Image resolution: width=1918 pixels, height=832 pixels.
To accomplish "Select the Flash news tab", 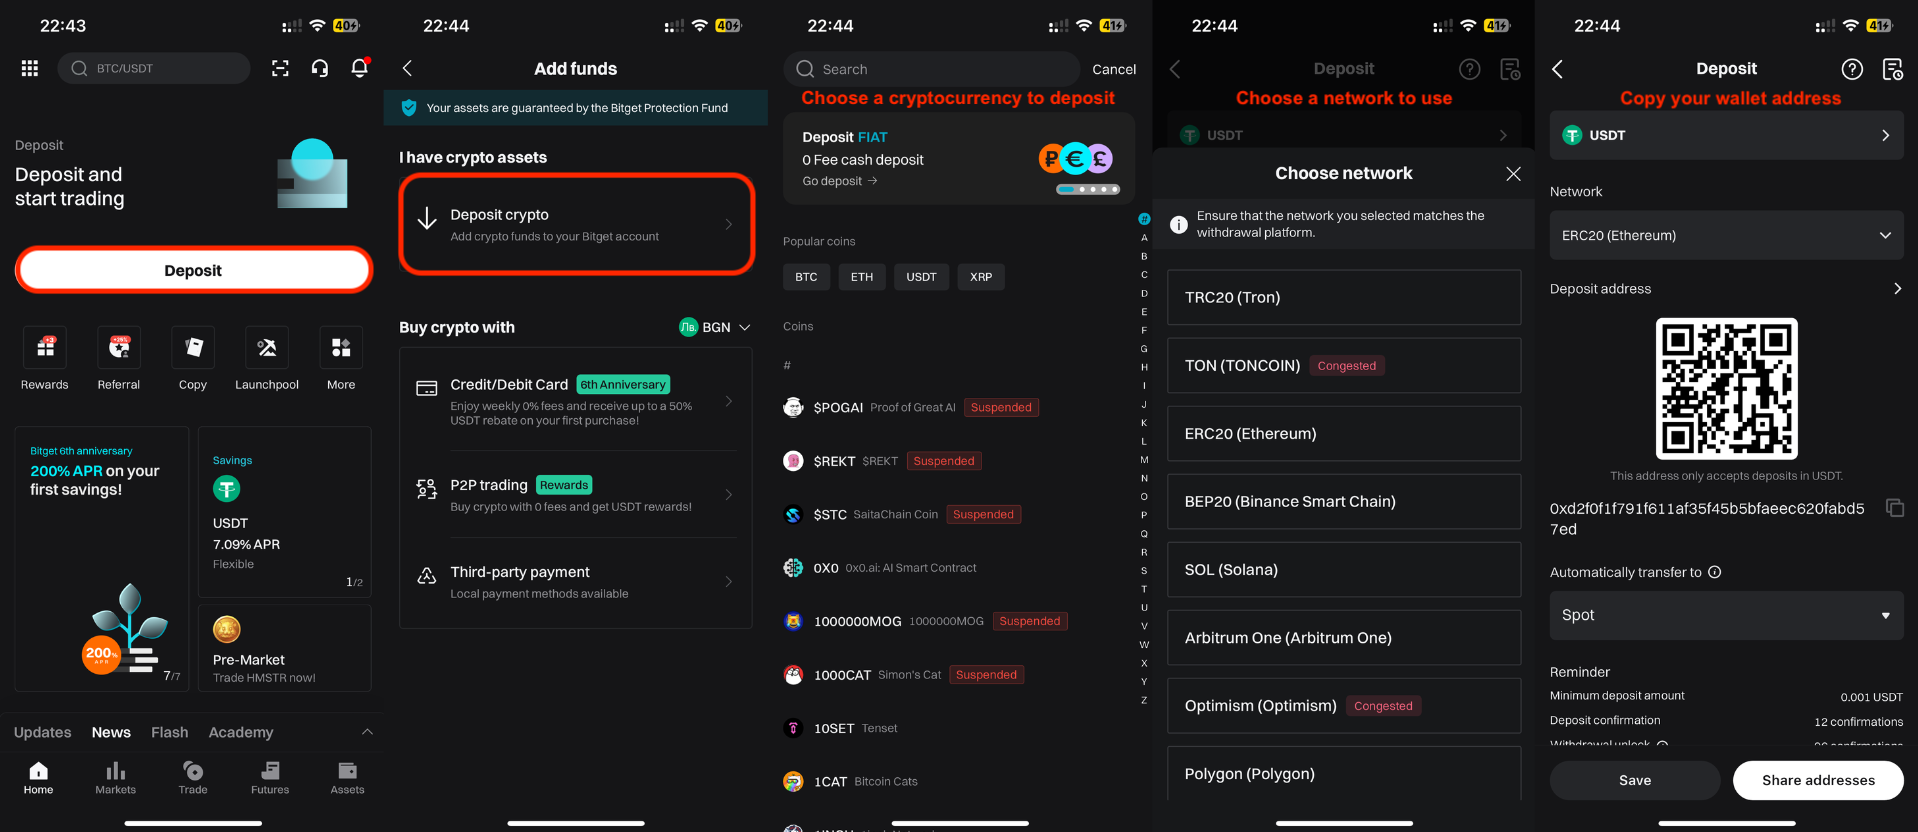I will (x=170, y=732).
